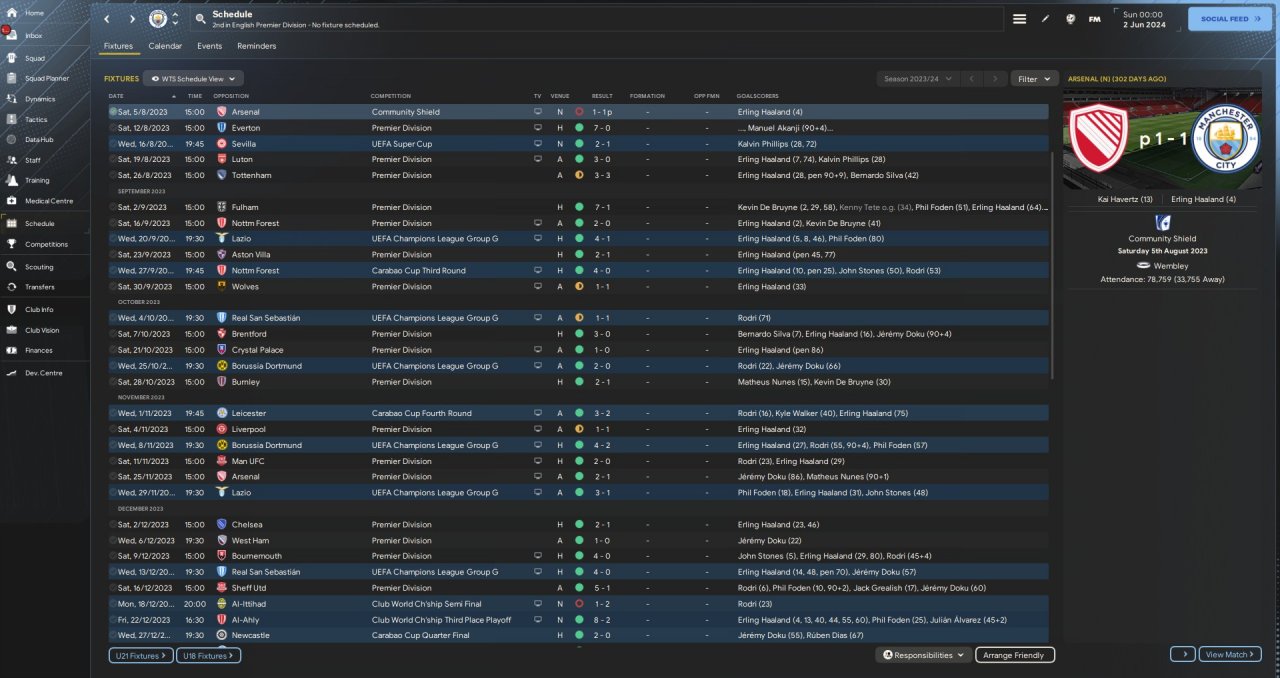Open Scouting in the sidebar
The image size is (1280, 678).
point(39,267)
